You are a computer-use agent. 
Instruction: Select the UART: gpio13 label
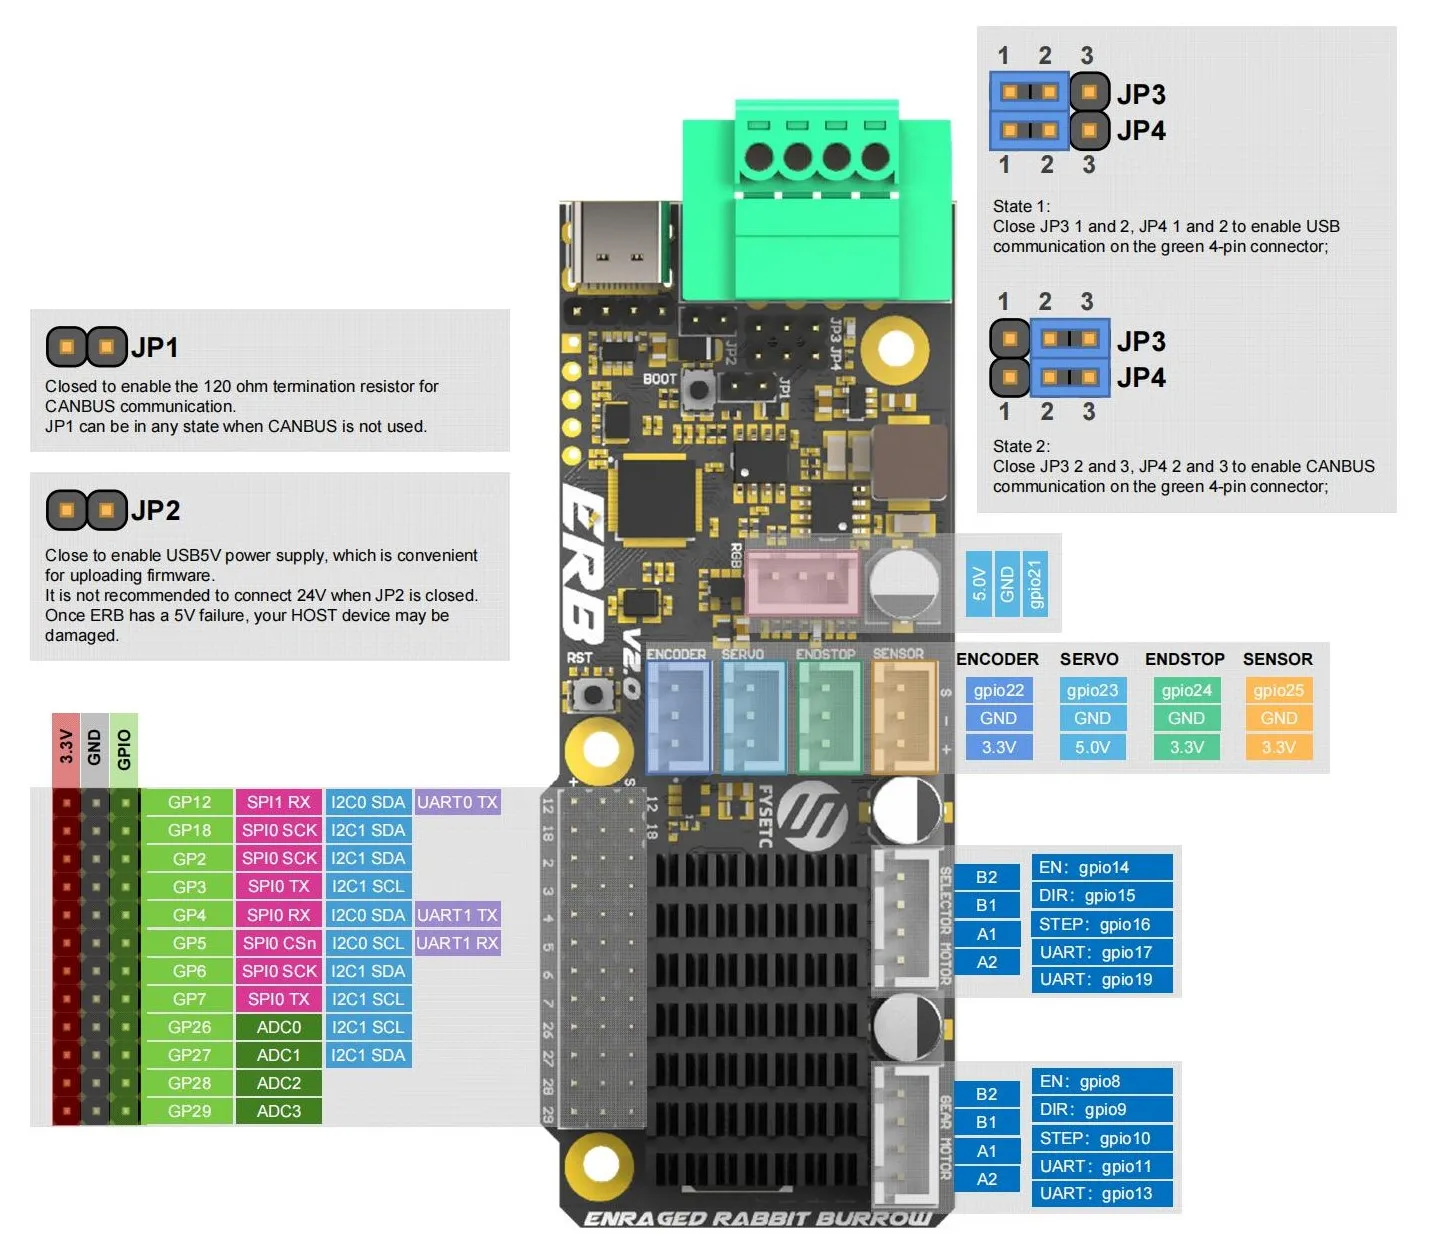(x=1101, y=1193)
